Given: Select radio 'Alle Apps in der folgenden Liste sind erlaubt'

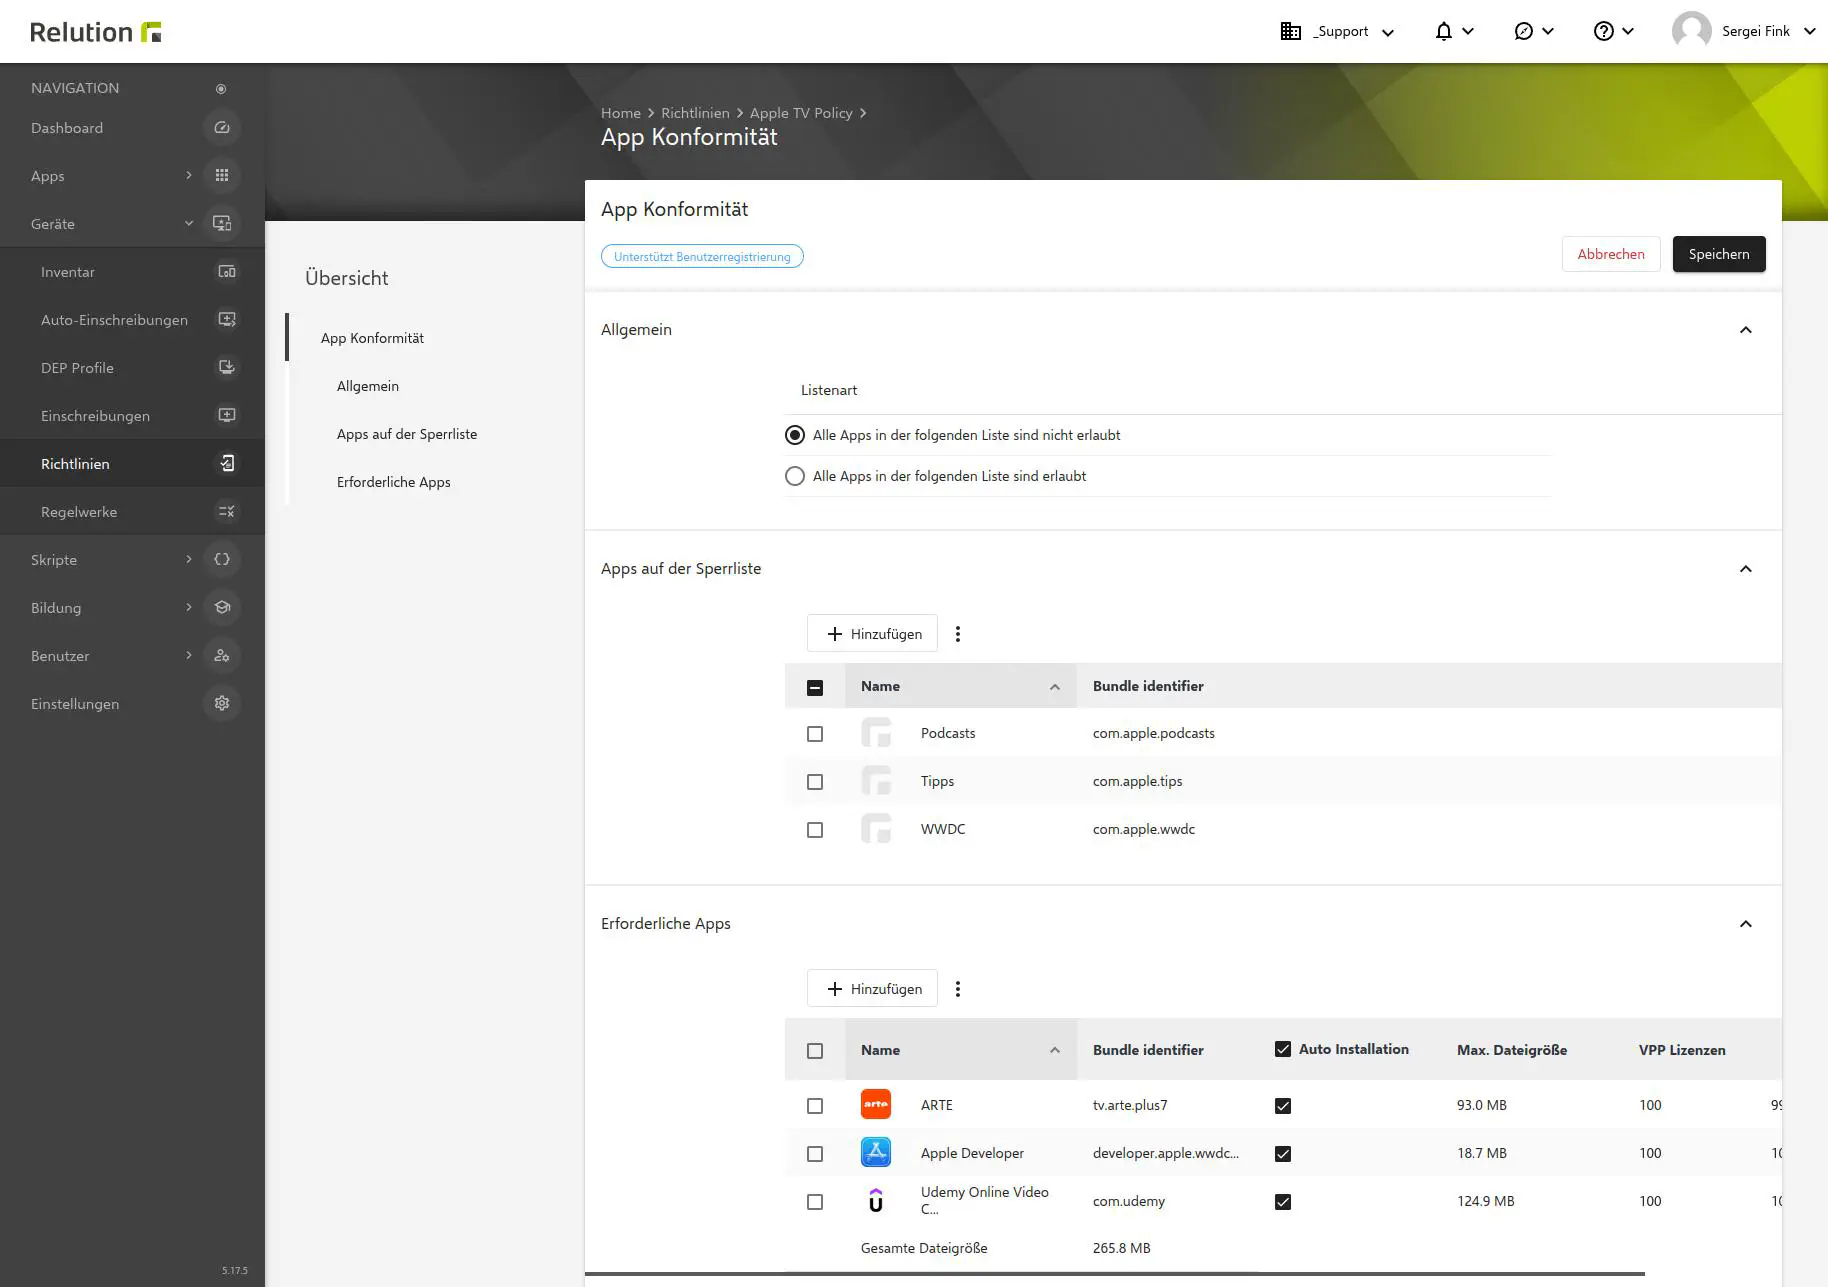Looking at the screenshot, I should 795,475.
